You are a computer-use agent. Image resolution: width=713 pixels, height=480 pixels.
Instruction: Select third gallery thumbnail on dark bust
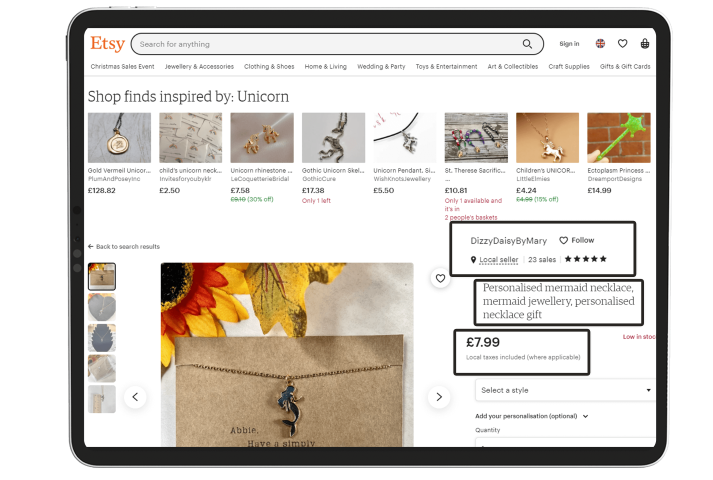pyautogui.click(x=102, y=338)
